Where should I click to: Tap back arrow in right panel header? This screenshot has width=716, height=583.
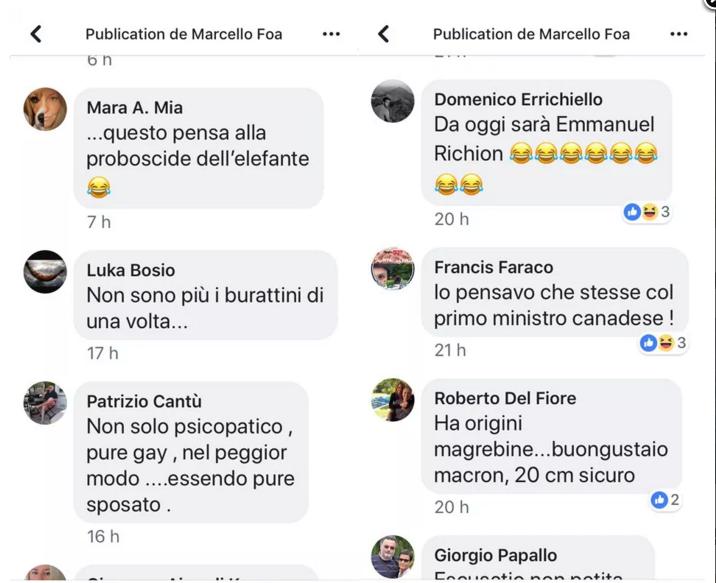[x=384, y=34]
